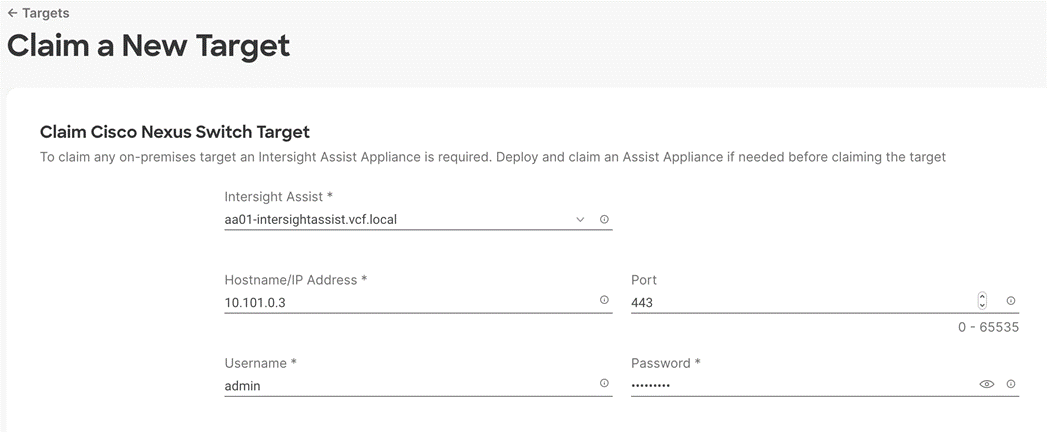Click the 'Claim a New Target' title
This screenshot has width=1047, height=432.
coord(148,45)
